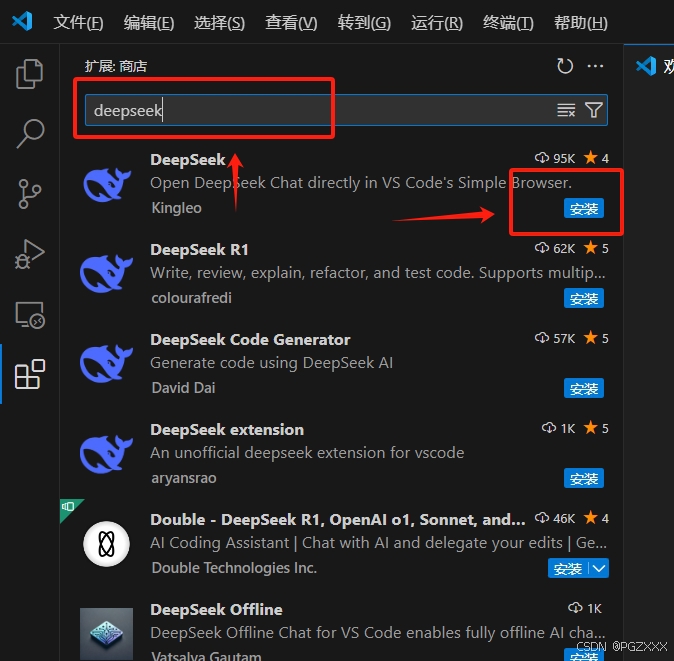Click the '95K' download count
Image resolution: width=674 pixels, height=661 pixels.
[555, 158]
